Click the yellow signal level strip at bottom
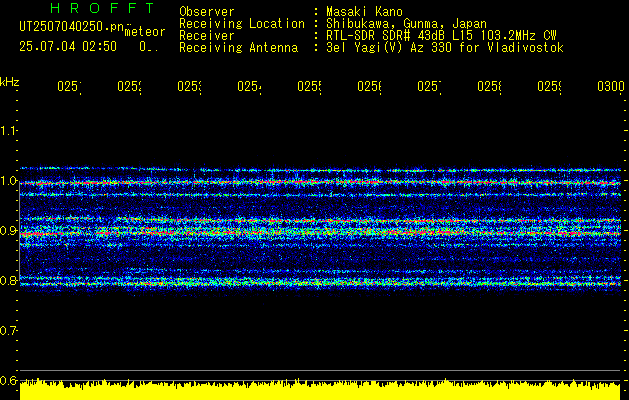This screenshot has height=400, width=629. coord(320,390)
